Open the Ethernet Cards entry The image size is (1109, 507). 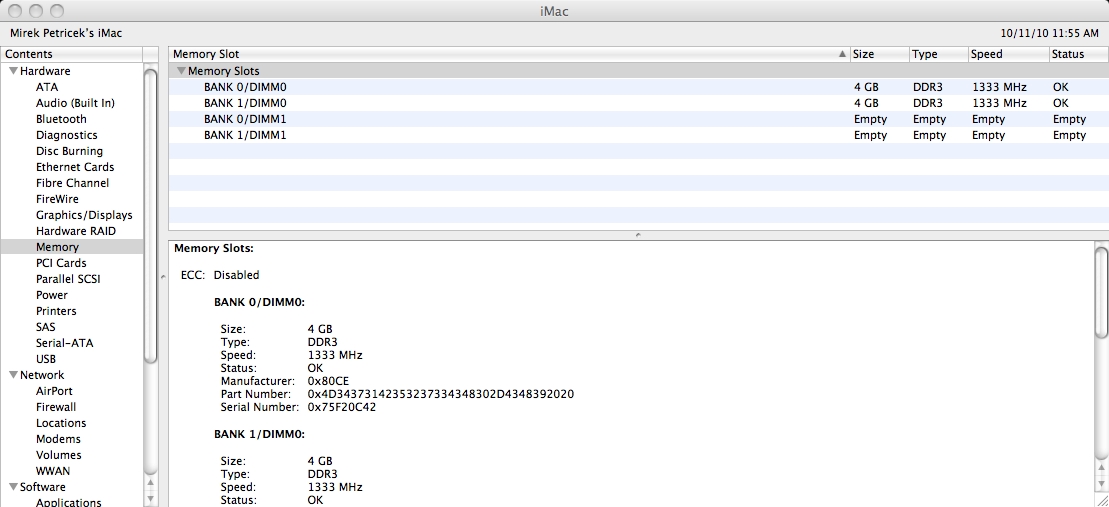click(75, 167)
